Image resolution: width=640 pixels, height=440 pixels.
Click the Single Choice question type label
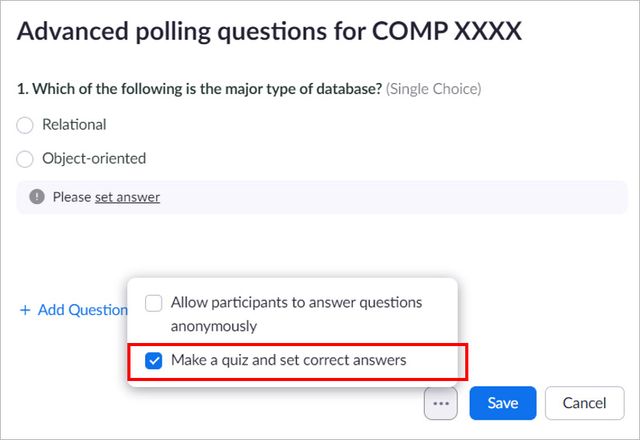point(433,89)
